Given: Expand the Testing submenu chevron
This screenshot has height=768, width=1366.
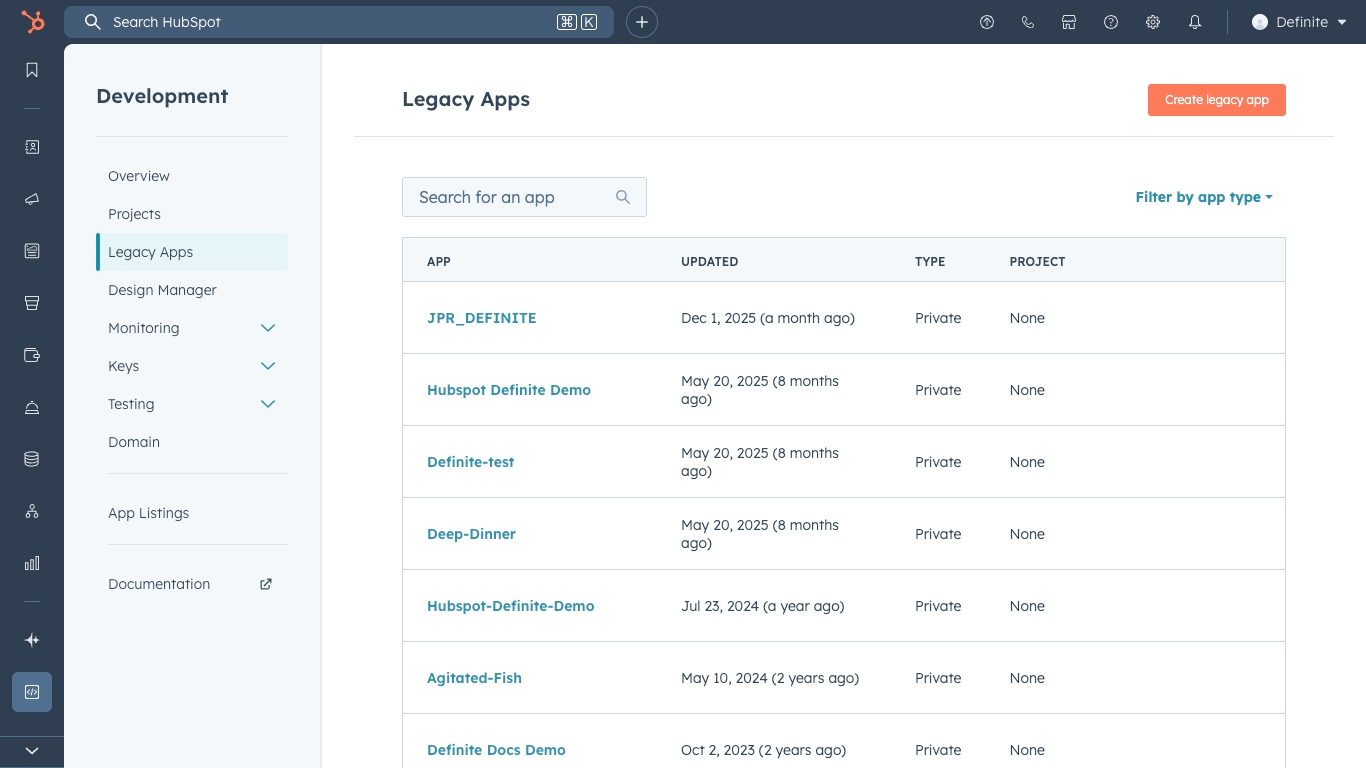Looking at the screenshot, I should click(x=268, y=404).
